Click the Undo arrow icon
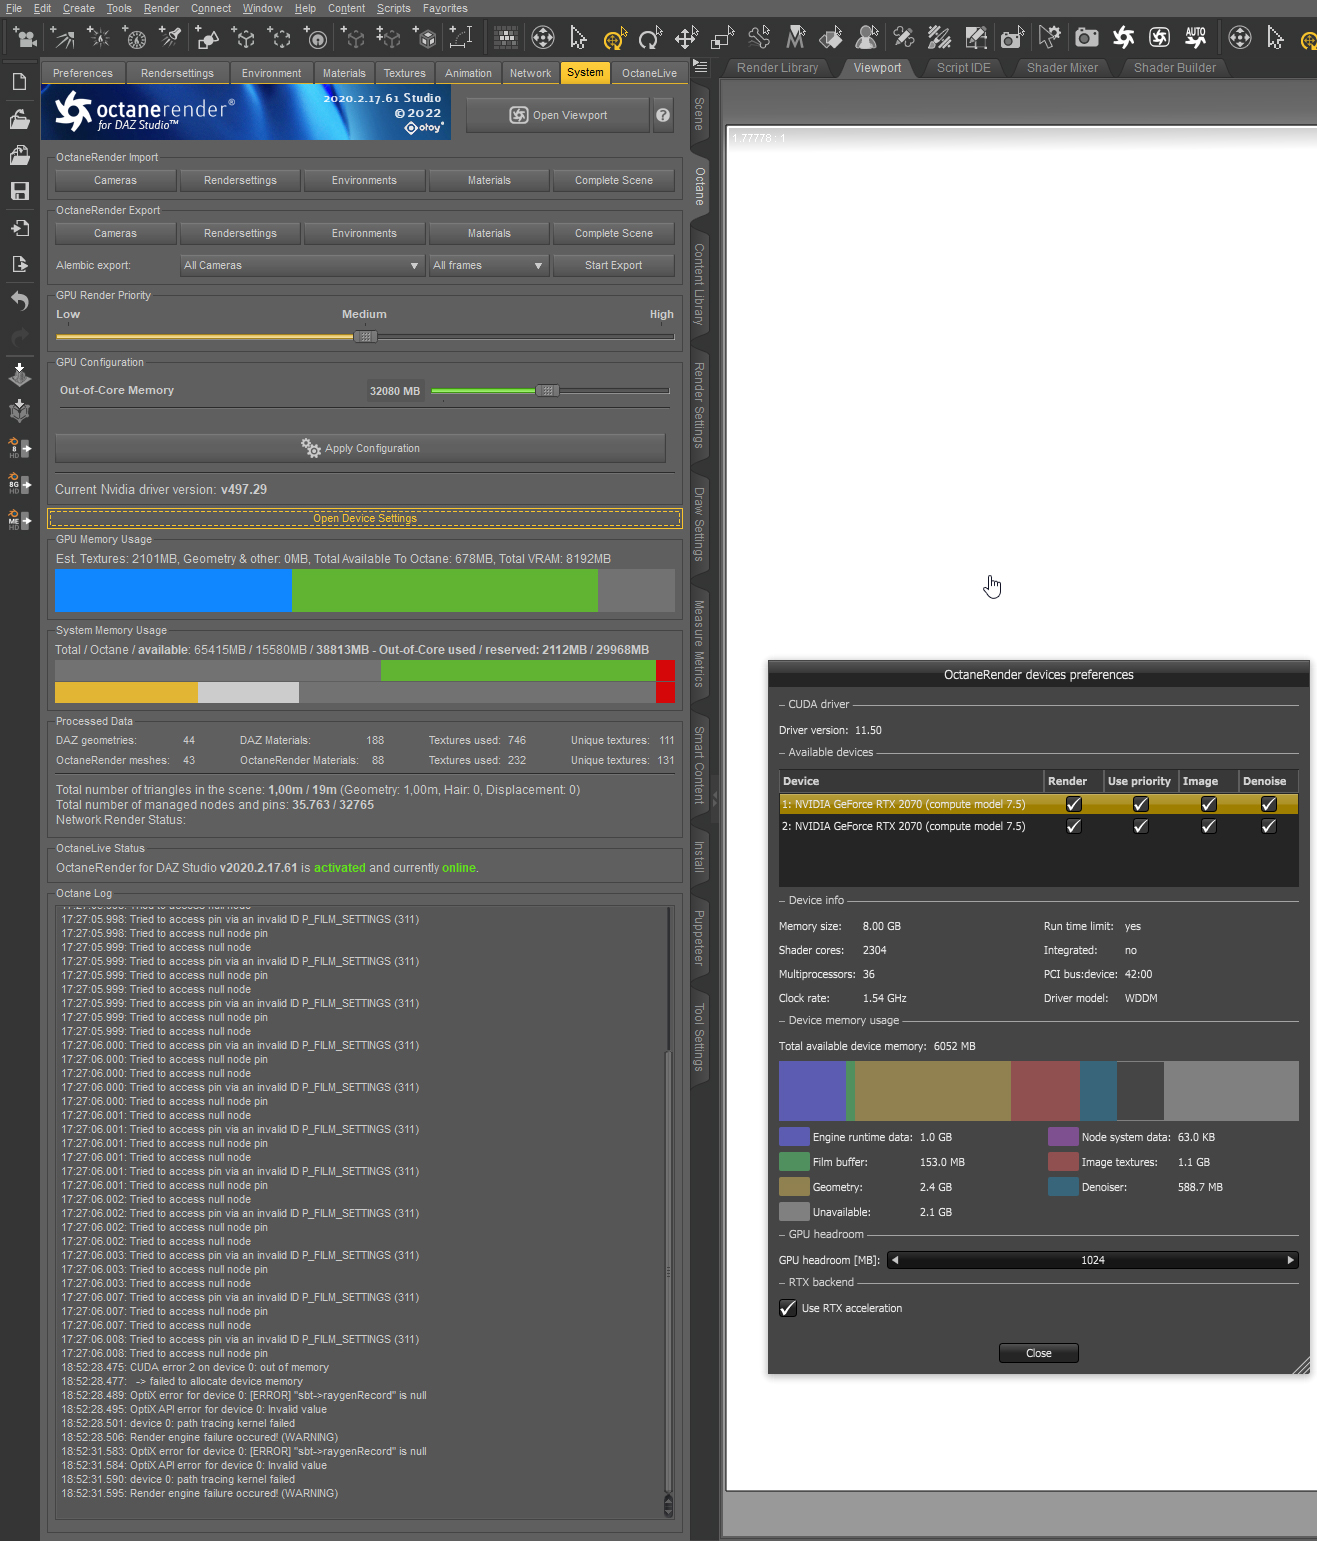The width and height of the screenshot is (1317, 1541). pos(19,301)
